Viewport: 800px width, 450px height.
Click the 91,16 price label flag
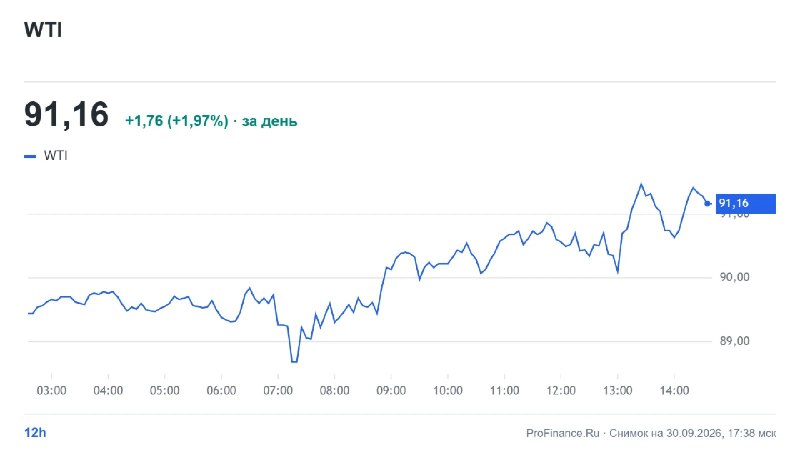(x=745, y=204)
